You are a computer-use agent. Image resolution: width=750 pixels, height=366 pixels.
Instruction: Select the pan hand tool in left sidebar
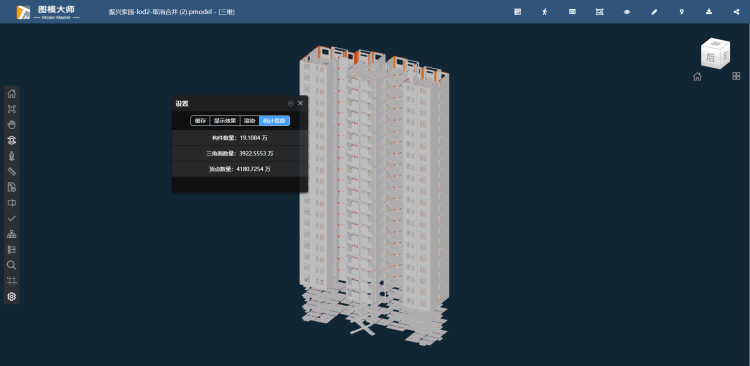click(x=11, y=124)
